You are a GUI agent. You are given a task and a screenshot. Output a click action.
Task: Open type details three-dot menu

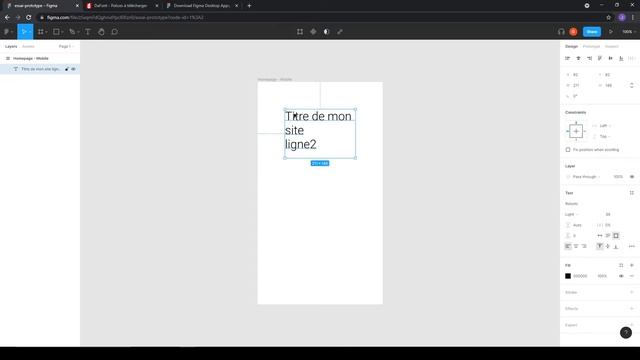coord(632,246)
